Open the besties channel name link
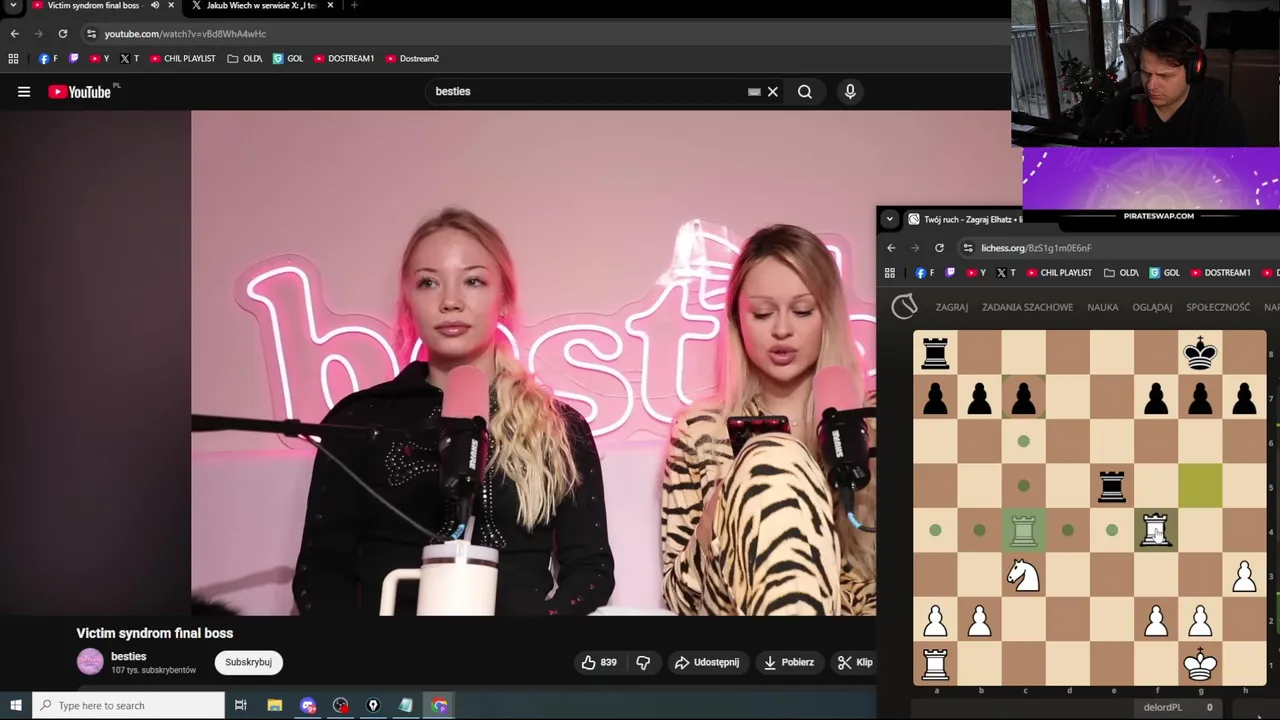This screenshot has width=1280, height=720. click(x=128, y=656)
